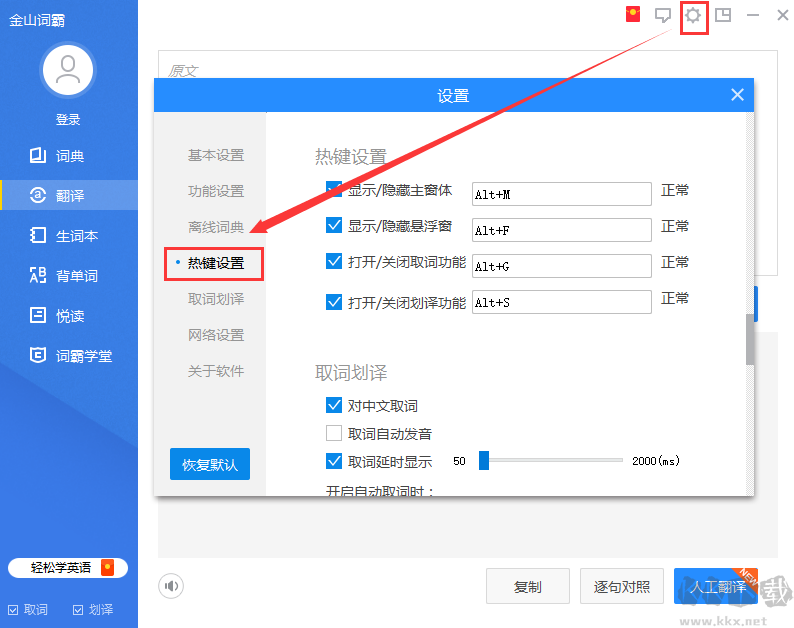Click the 轻松学英语 promo button
Image resolution: width=794 pixels, height=628 pixels.
click(68, 568)
